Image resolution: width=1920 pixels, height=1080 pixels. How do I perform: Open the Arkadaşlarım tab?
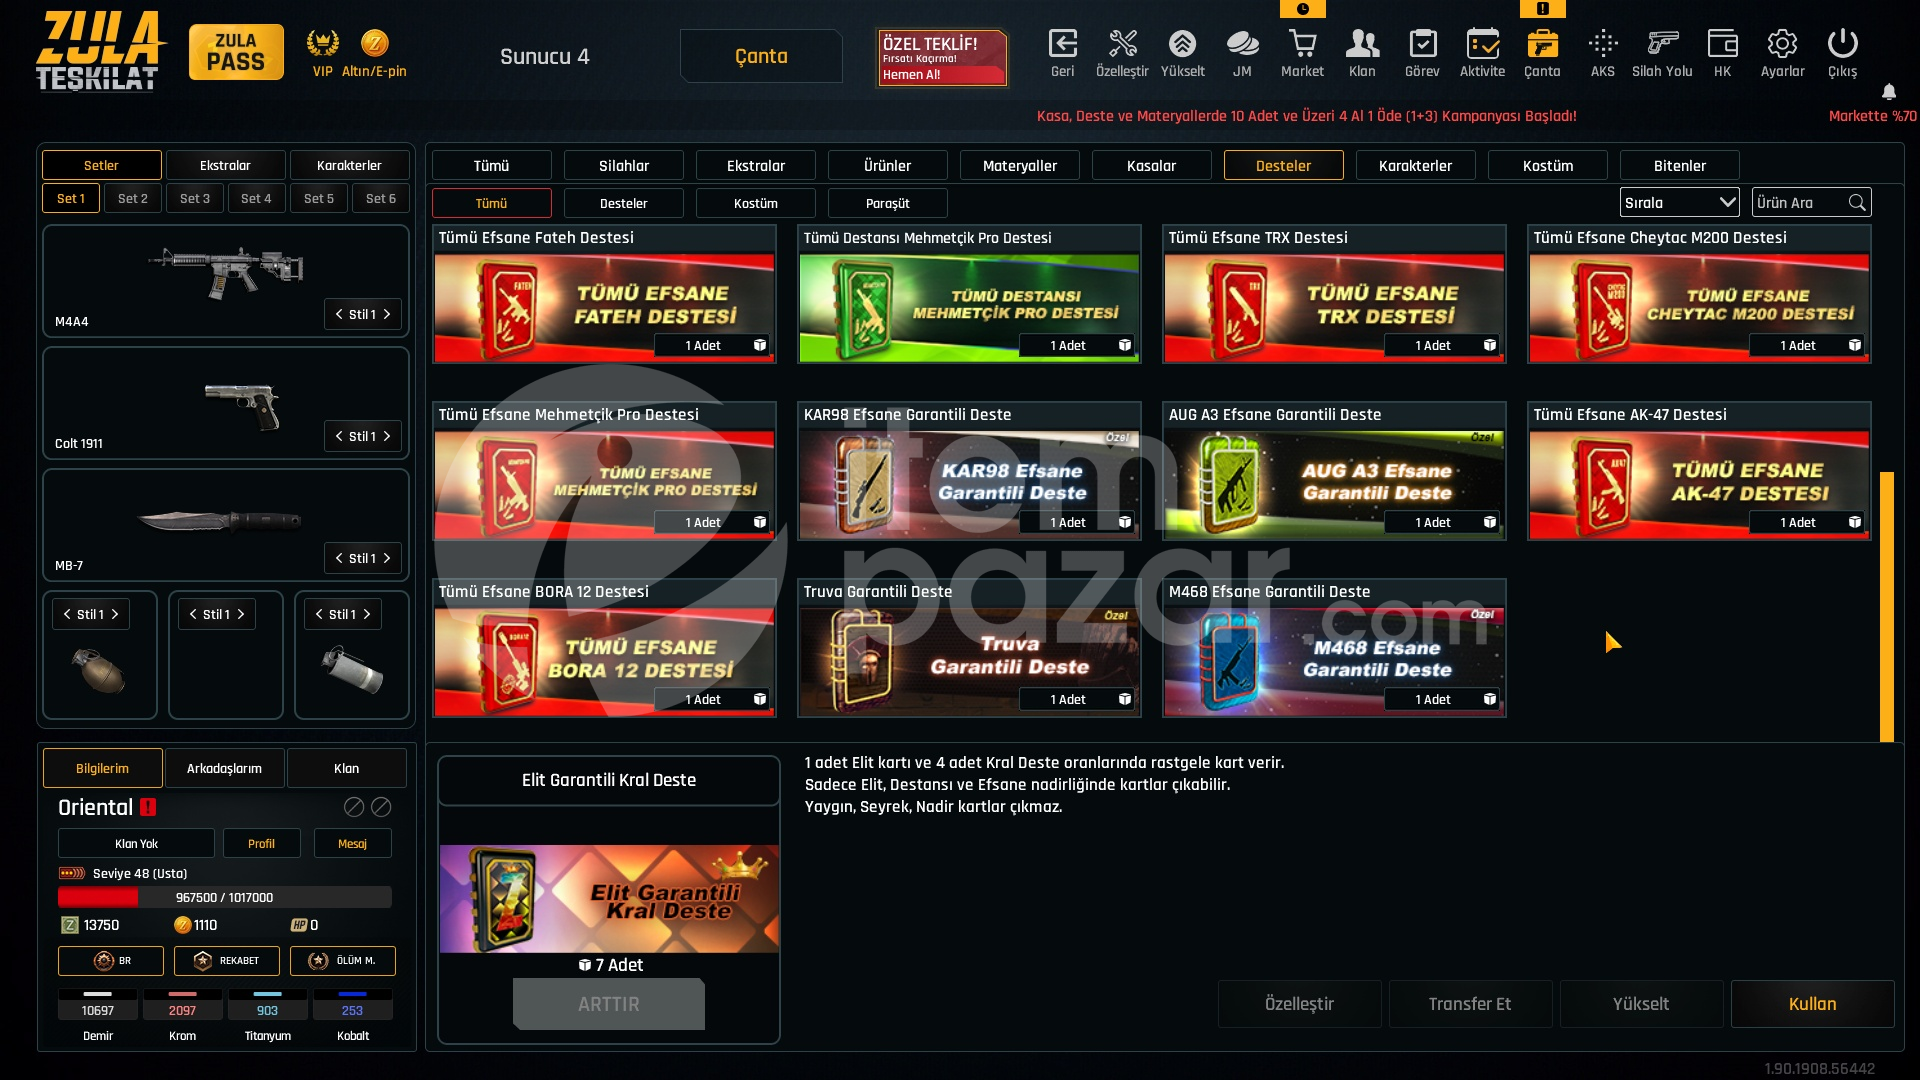tap(225, 768)
